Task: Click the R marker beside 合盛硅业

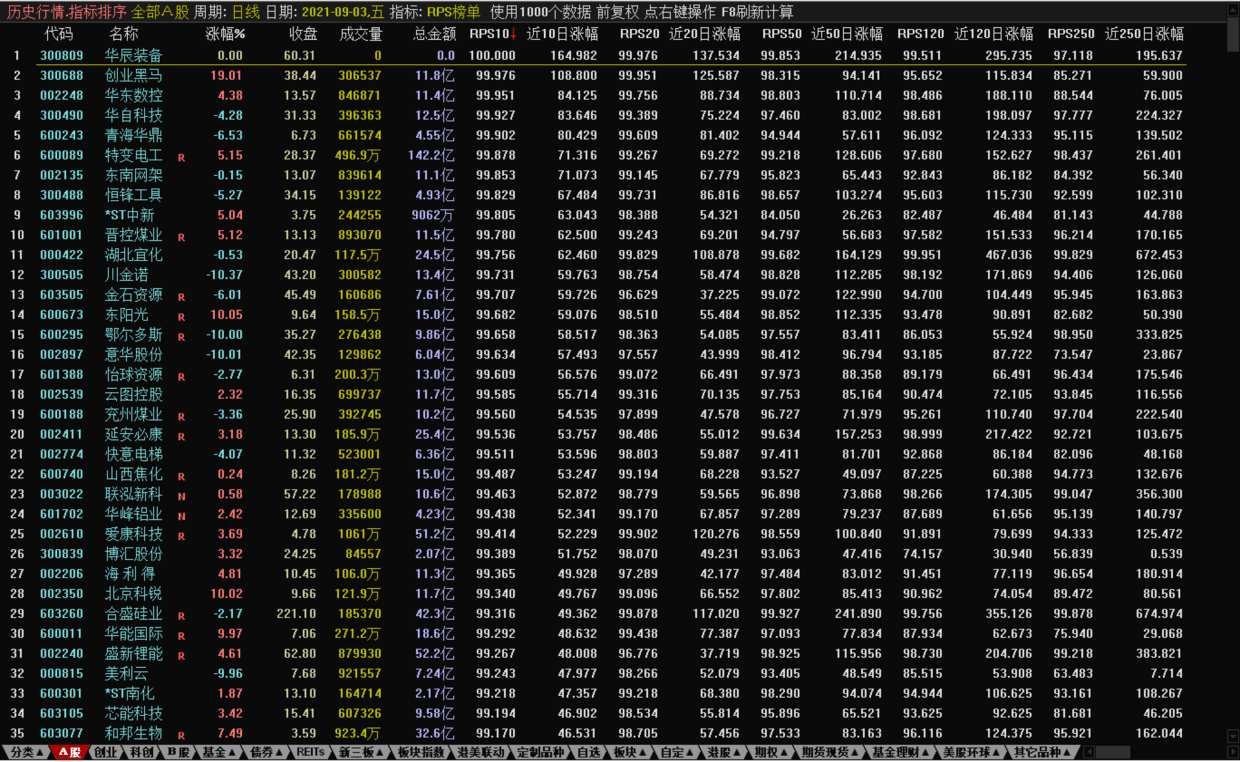Action: 182,617
